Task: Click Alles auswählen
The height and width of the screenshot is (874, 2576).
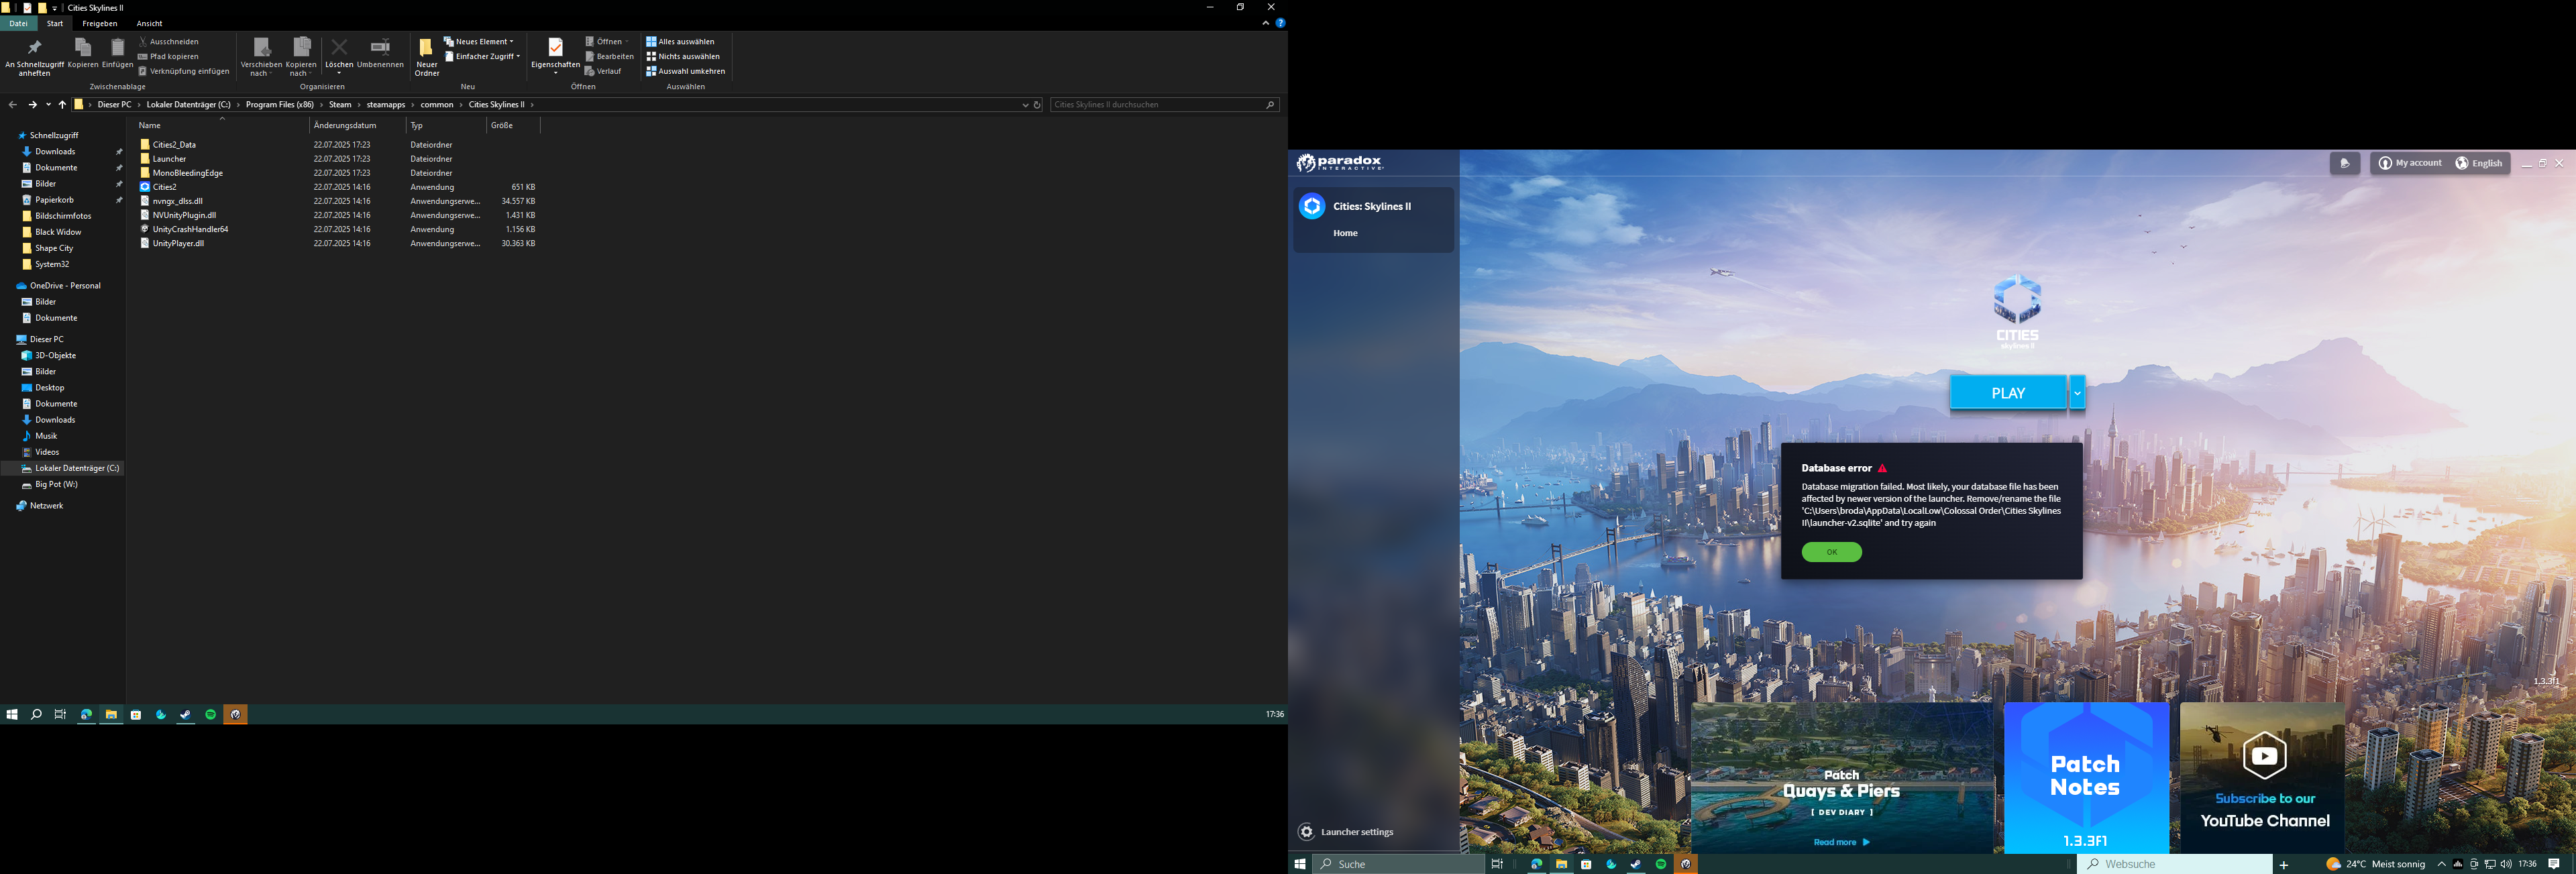Action: (x=681, y=42)
